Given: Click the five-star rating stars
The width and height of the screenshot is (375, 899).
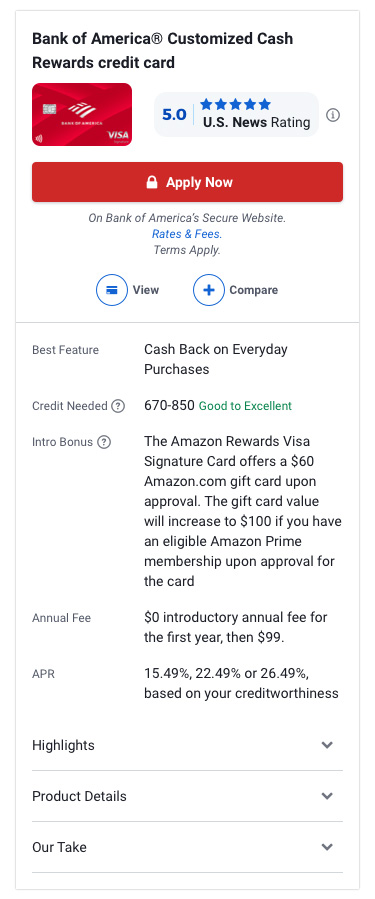Looking at the screenshot, I should [235, 104].
